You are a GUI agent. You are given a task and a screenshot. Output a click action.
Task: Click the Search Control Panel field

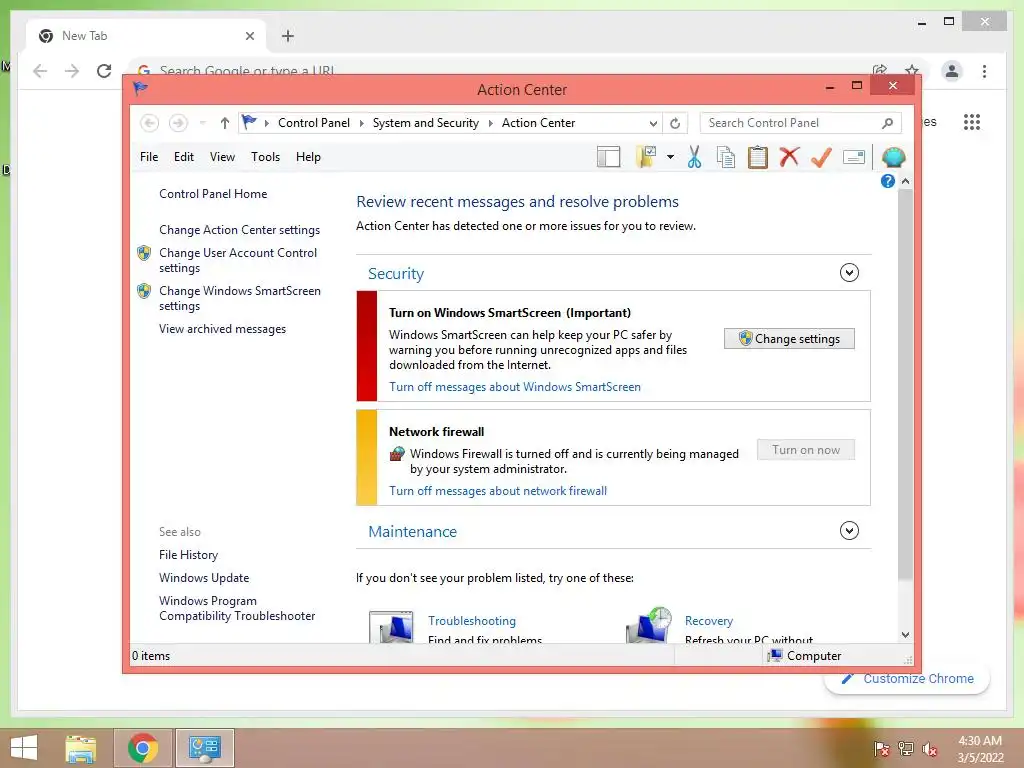(x=800, y=123)
